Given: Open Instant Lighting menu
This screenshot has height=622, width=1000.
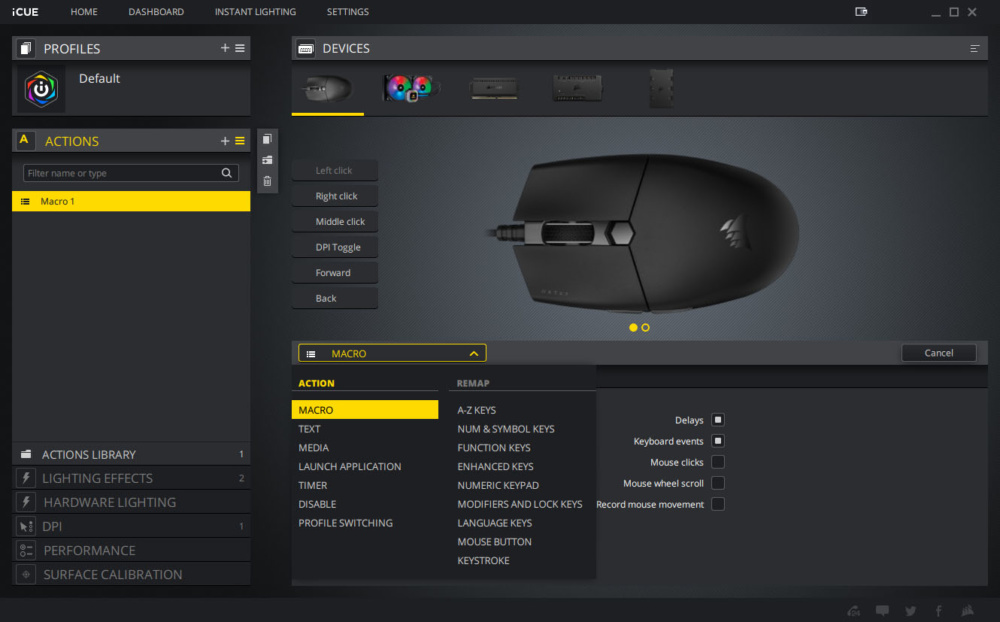Looking at the screenshot, I should (x=255, y=11).
